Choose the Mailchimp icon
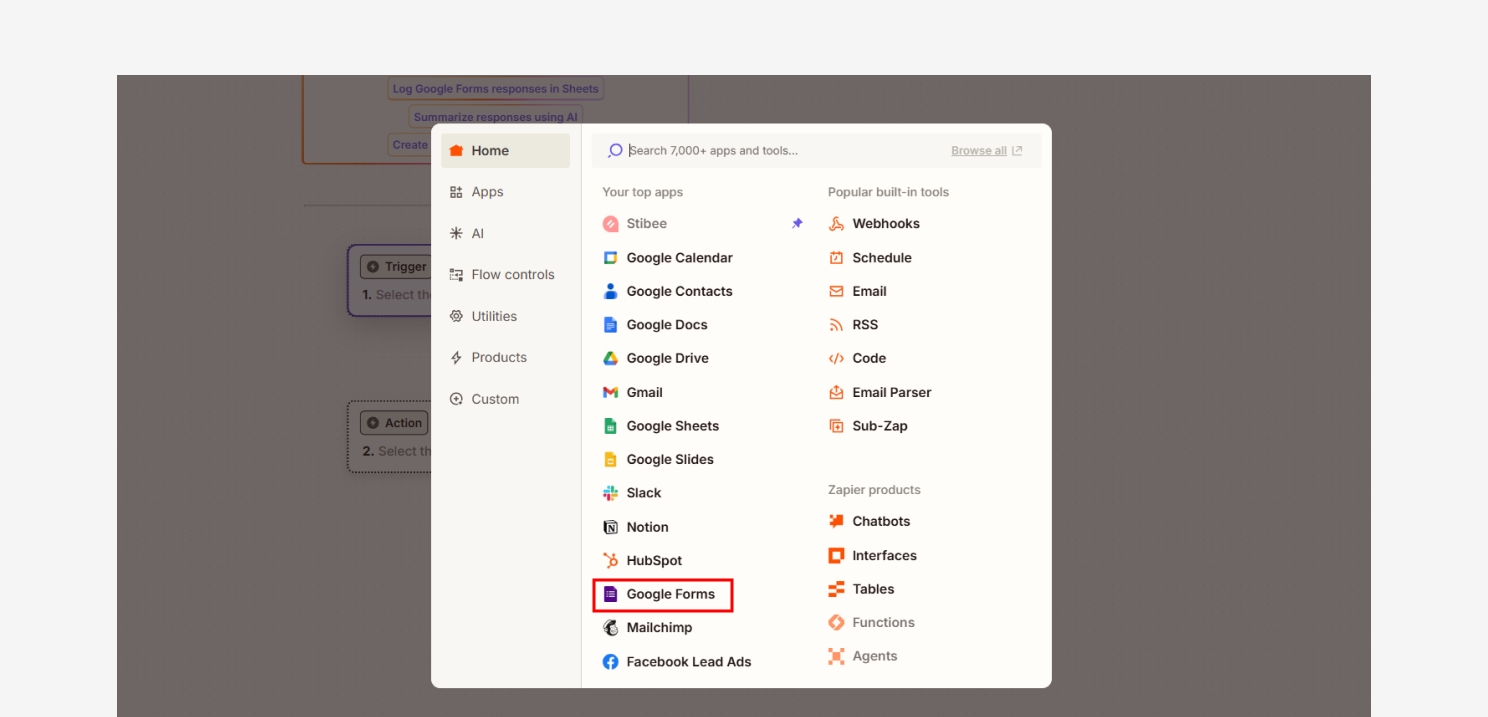This screenshot has width=1488, height=717. 611,628
